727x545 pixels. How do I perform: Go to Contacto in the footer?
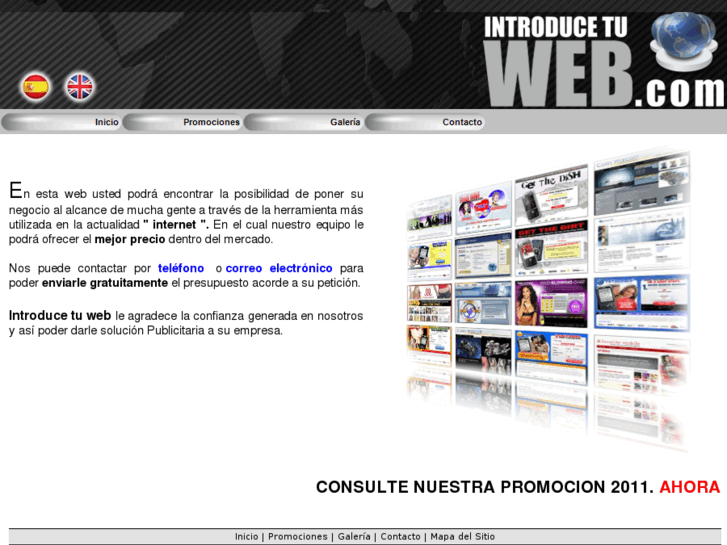400,537
